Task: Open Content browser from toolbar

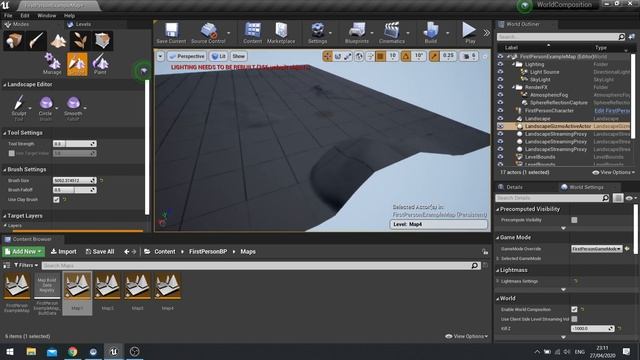Action: pyautogui.click(x=253, y=33)
